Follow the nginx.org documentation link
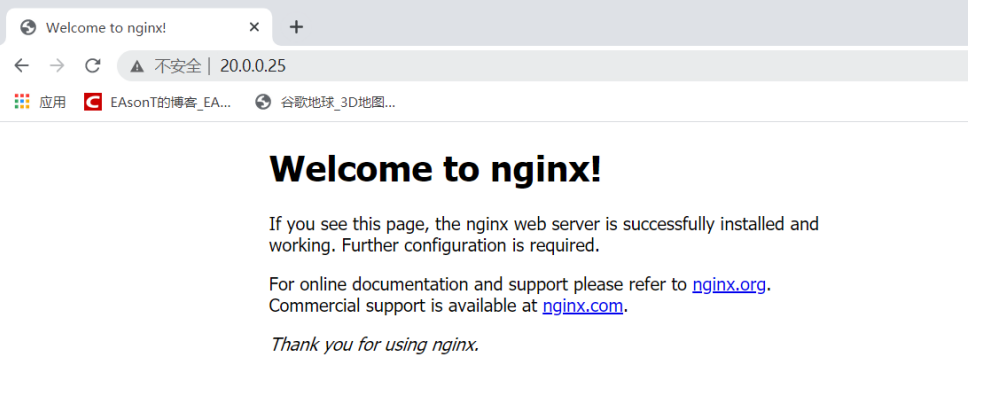 click(x=729, y=285)
